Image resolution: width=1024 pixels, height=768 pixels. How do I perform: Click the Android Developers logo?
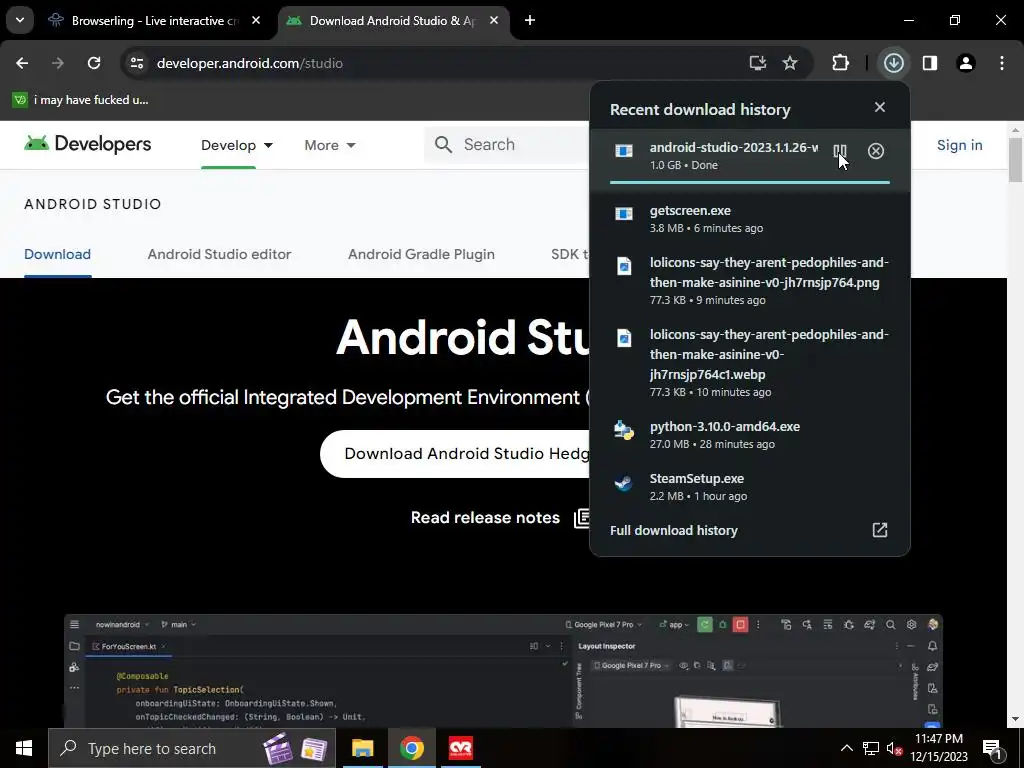tap(88, 144)
